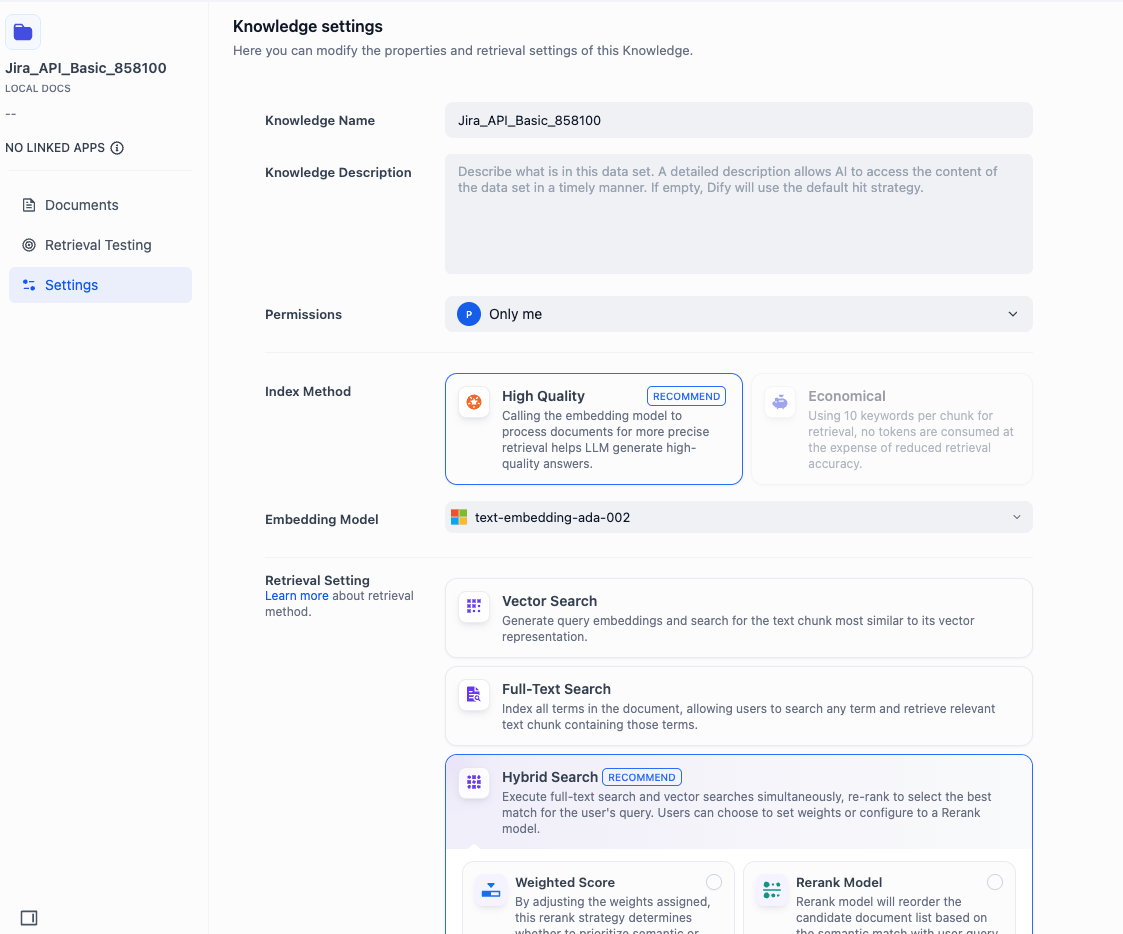This screenshot has height=934, width=1123.
Task: Click the Jira knowledge folder icon
Action: tap(23, 32)
